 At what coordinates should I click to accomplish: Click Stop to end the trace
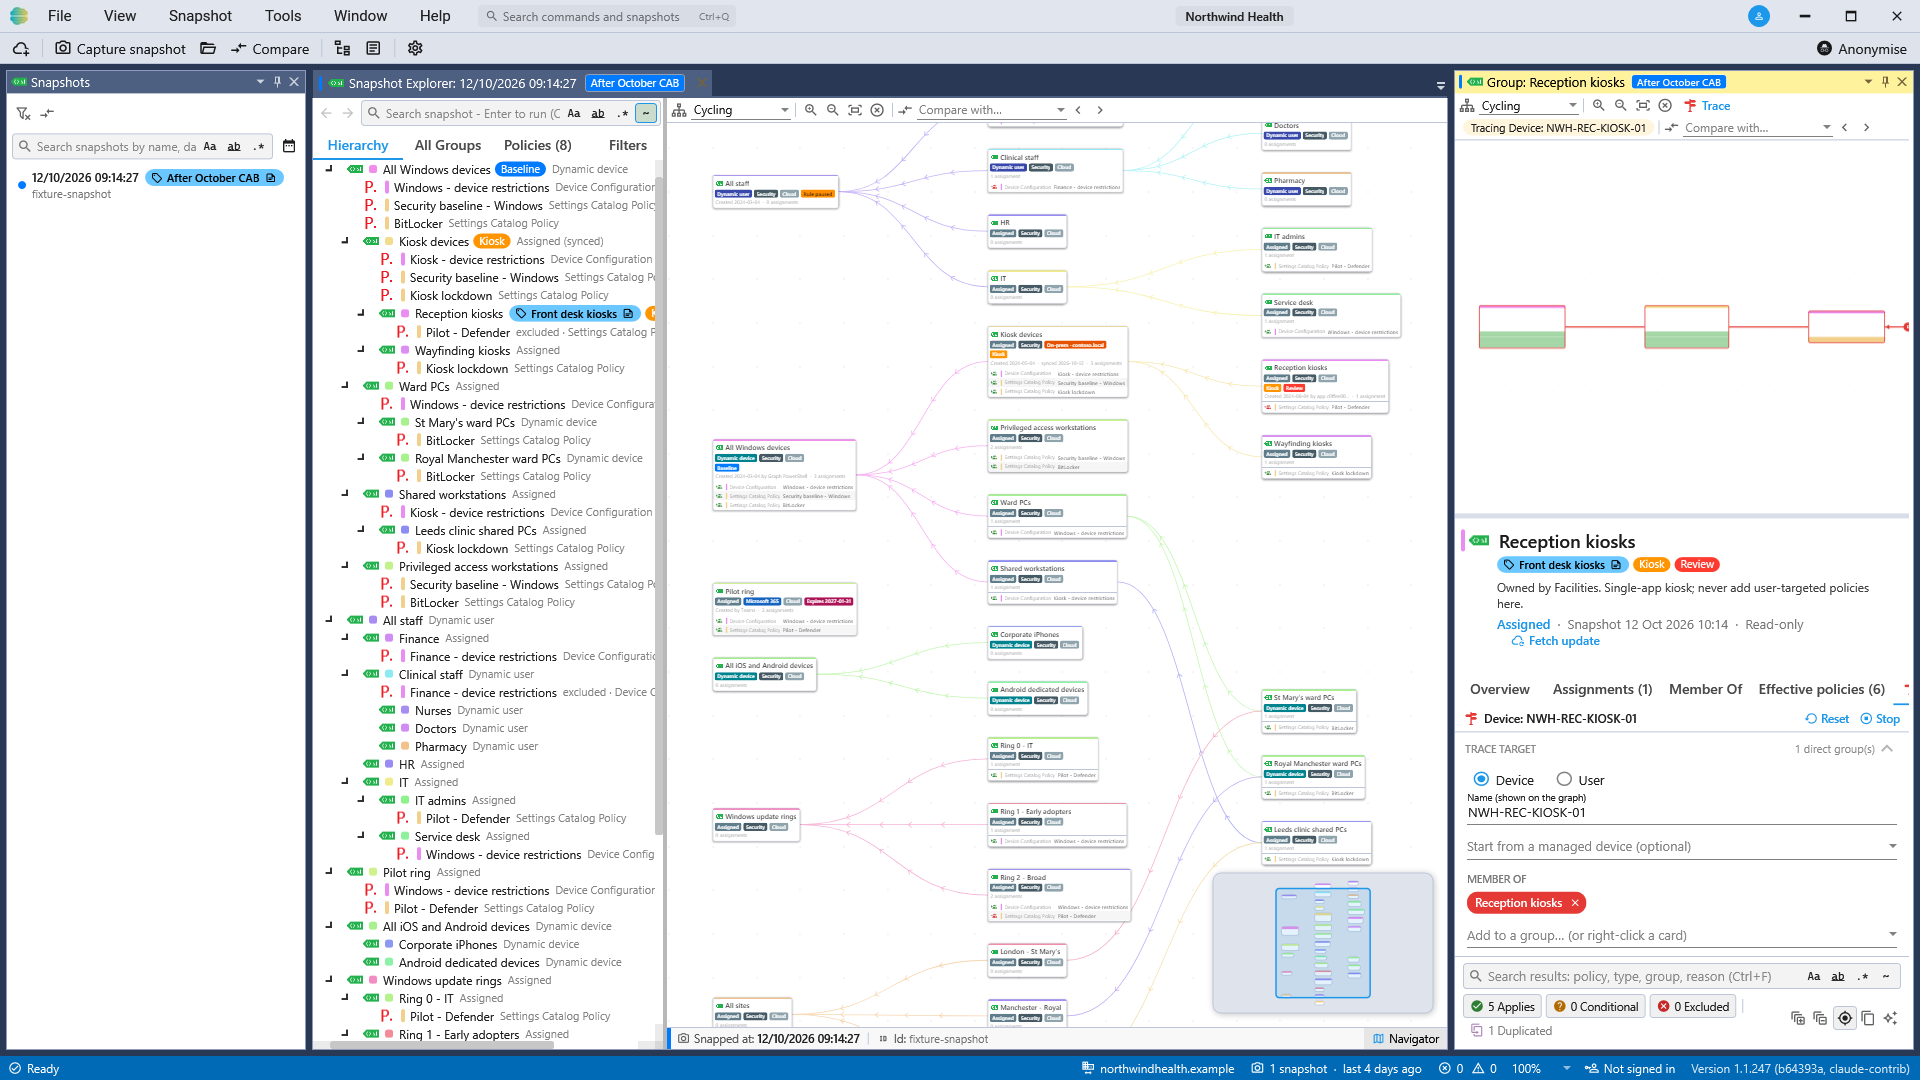click(1880, 719)
